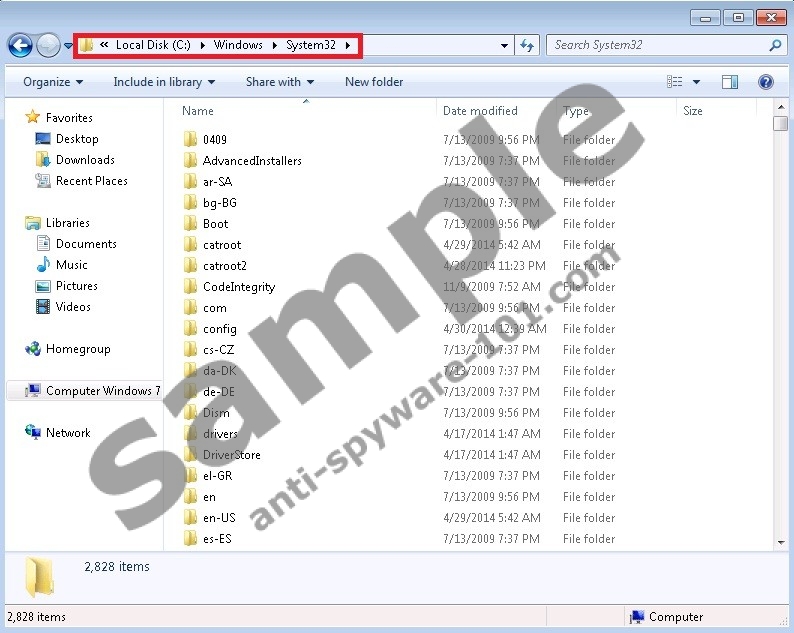This screenshot has width=794, height=633.
Task: Select the AdvancedInstallers folder
Action: (x=252, y=161)
